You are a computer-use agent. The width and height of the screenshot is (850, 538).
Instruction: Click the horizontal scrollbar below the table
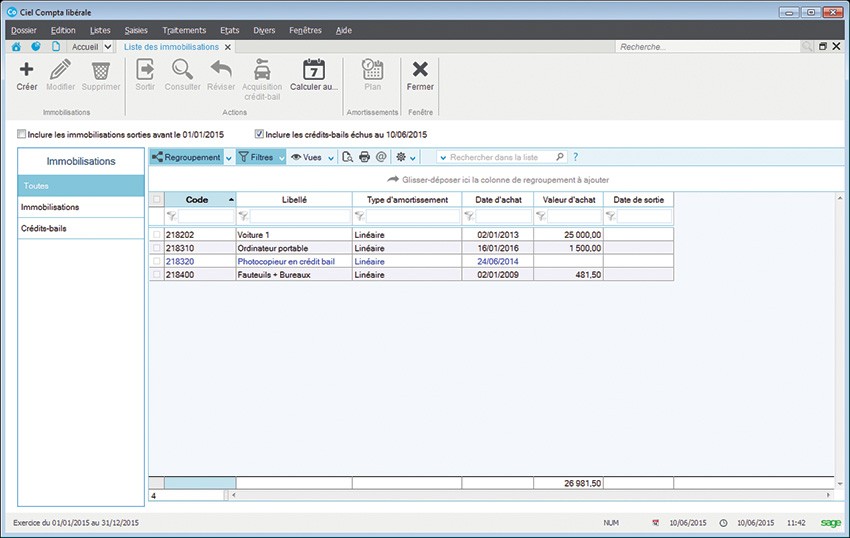pos(531,495)
